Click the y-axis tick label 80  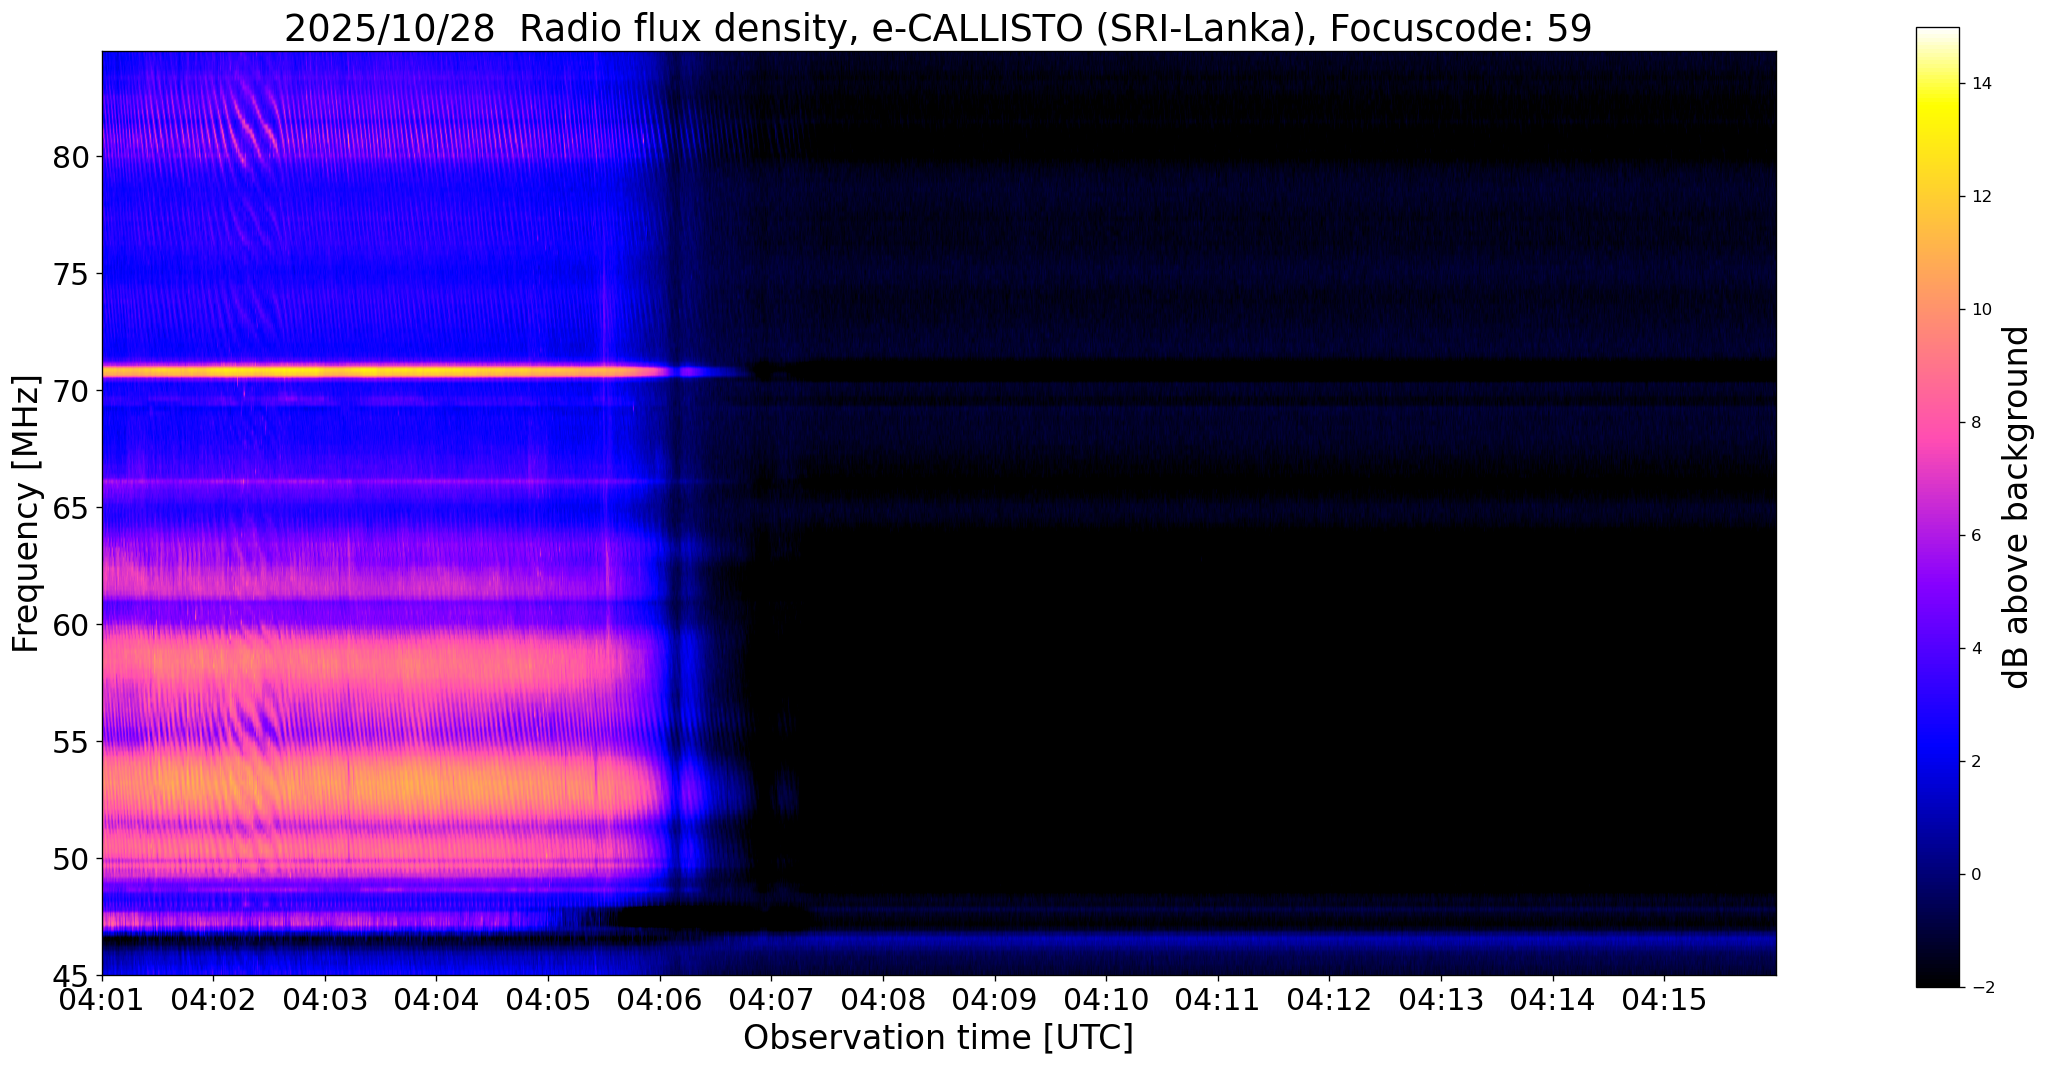click(70, 157)
